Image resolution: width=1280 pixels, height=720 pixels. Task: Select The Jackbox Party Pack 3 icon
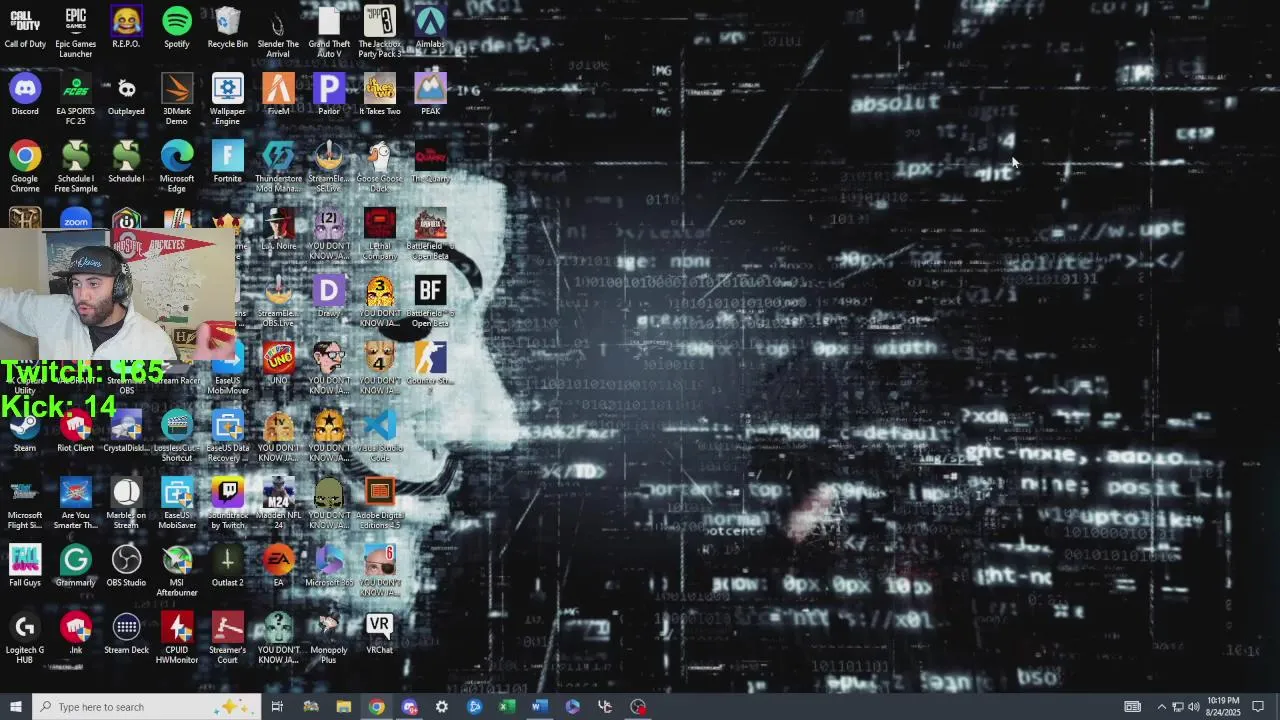pyautogui.click(x=380, y=32)
